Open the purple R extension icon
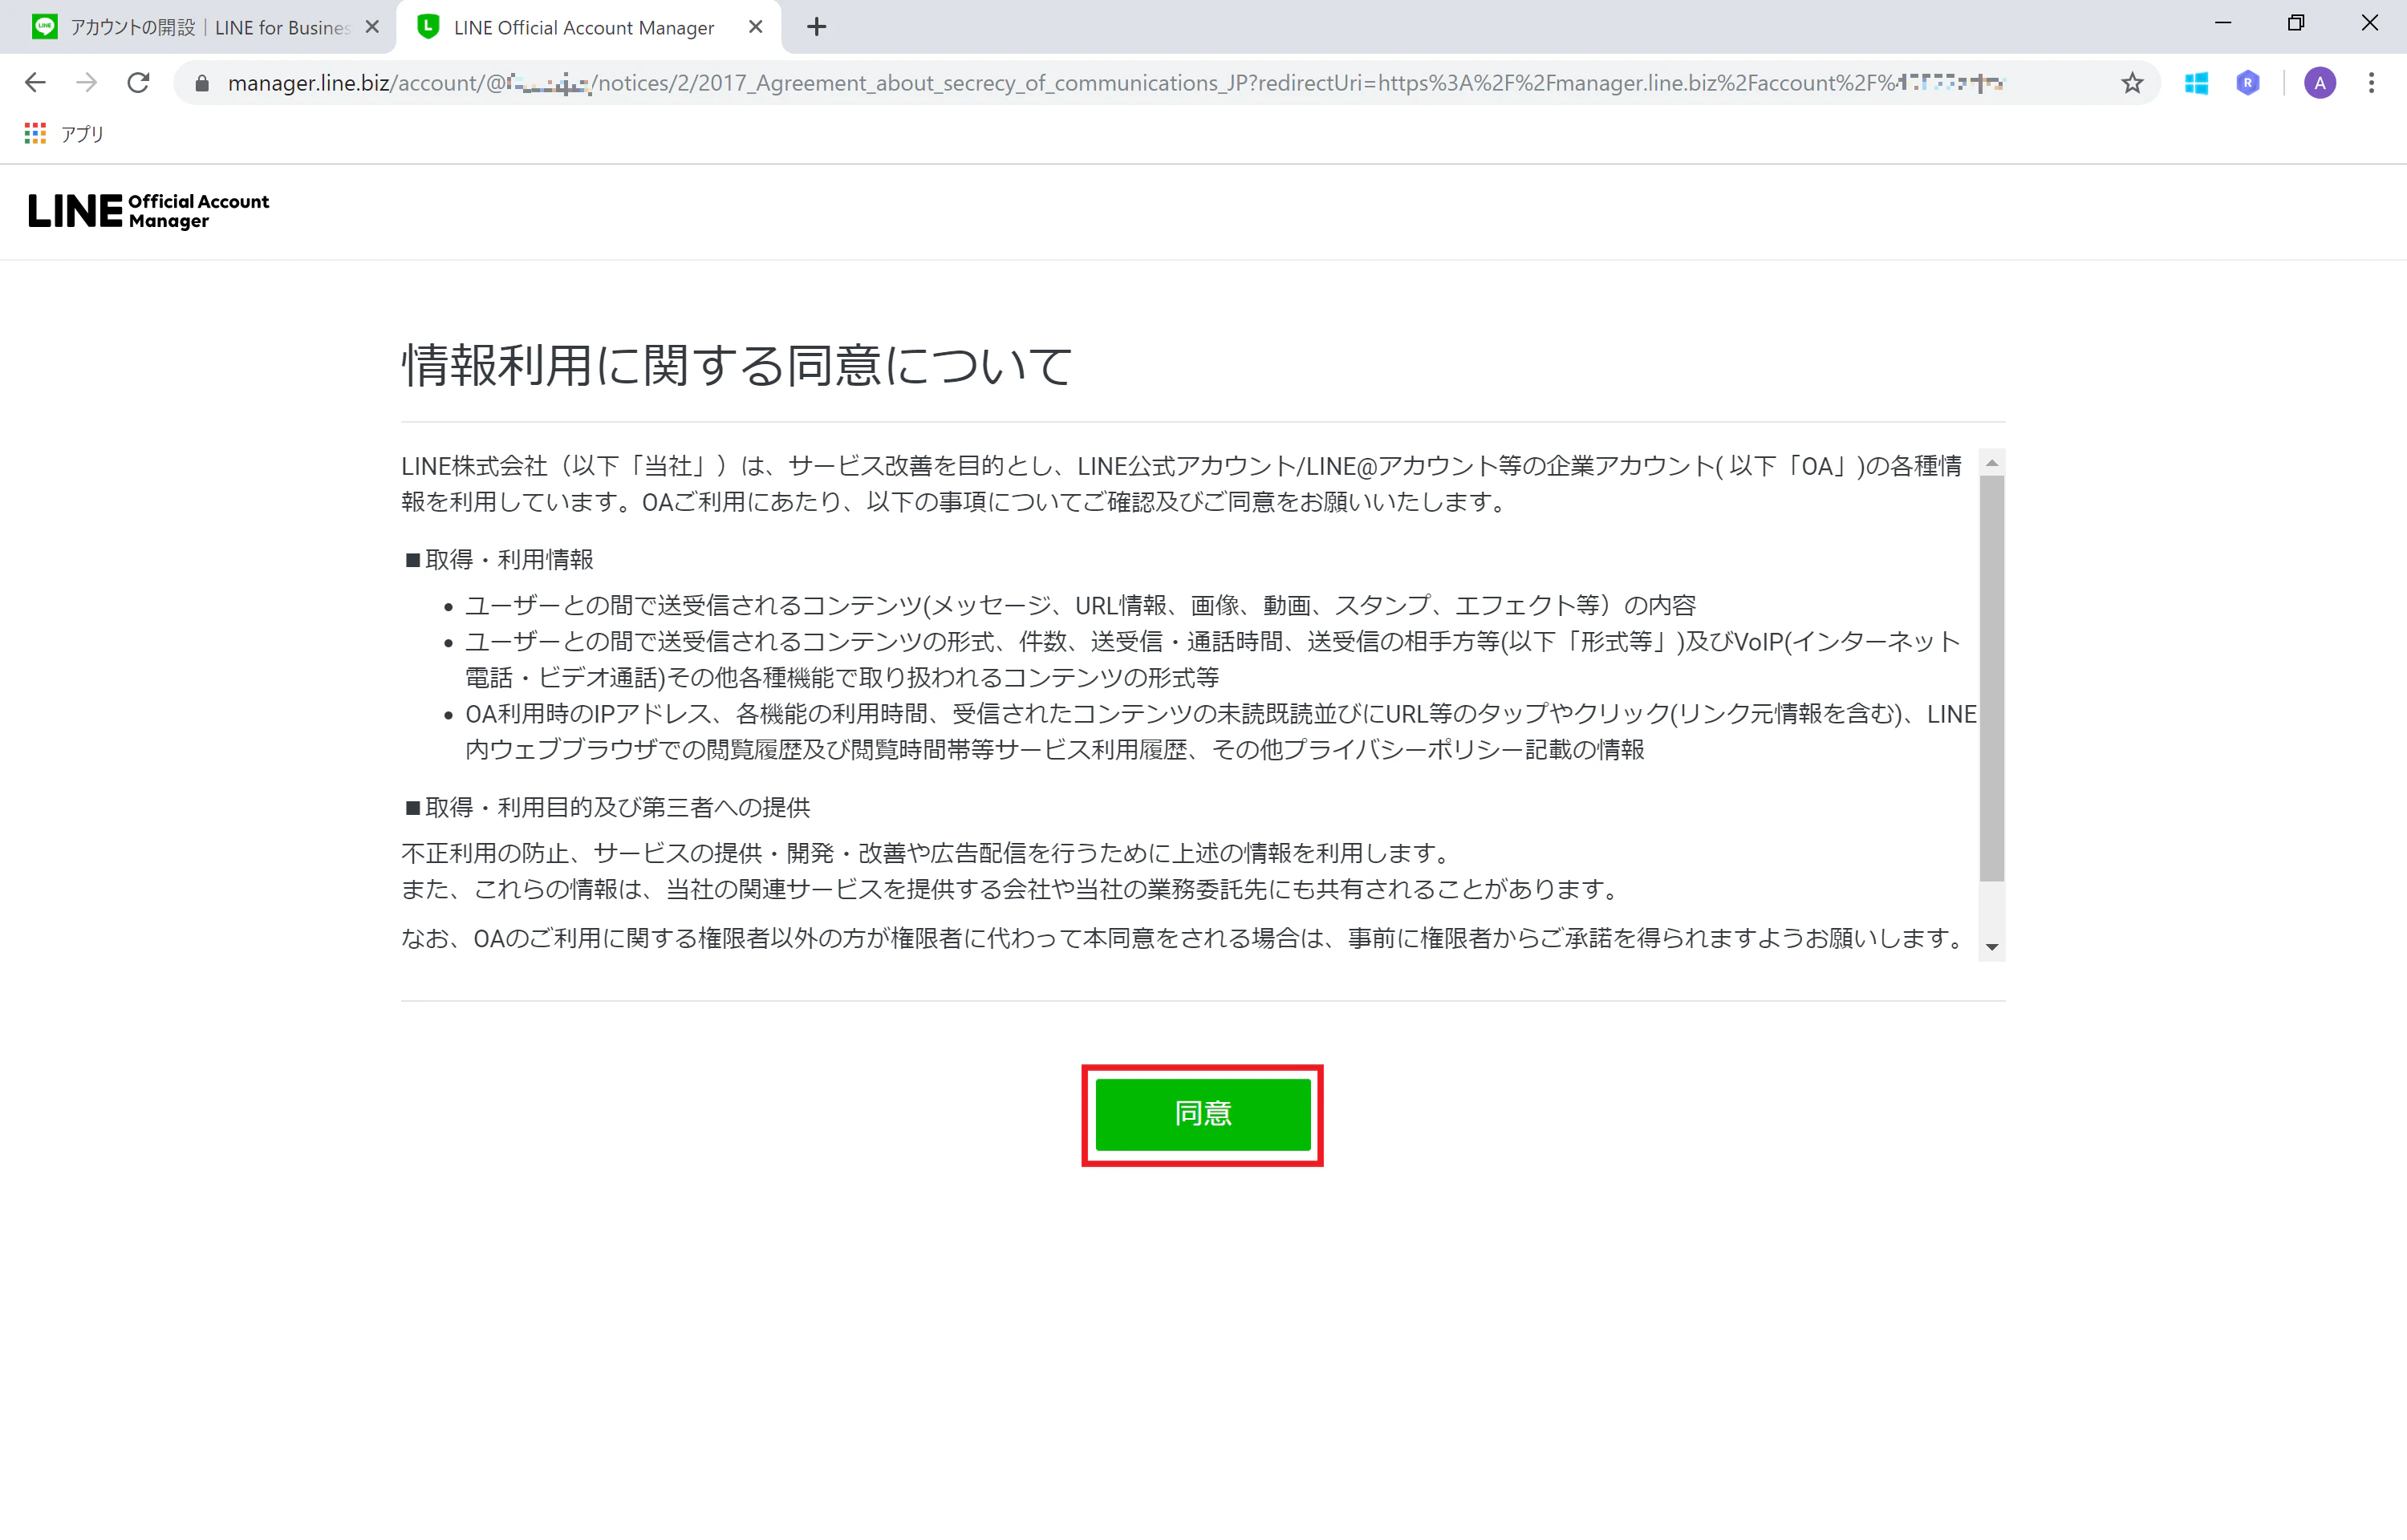 tap(2248, 83)
